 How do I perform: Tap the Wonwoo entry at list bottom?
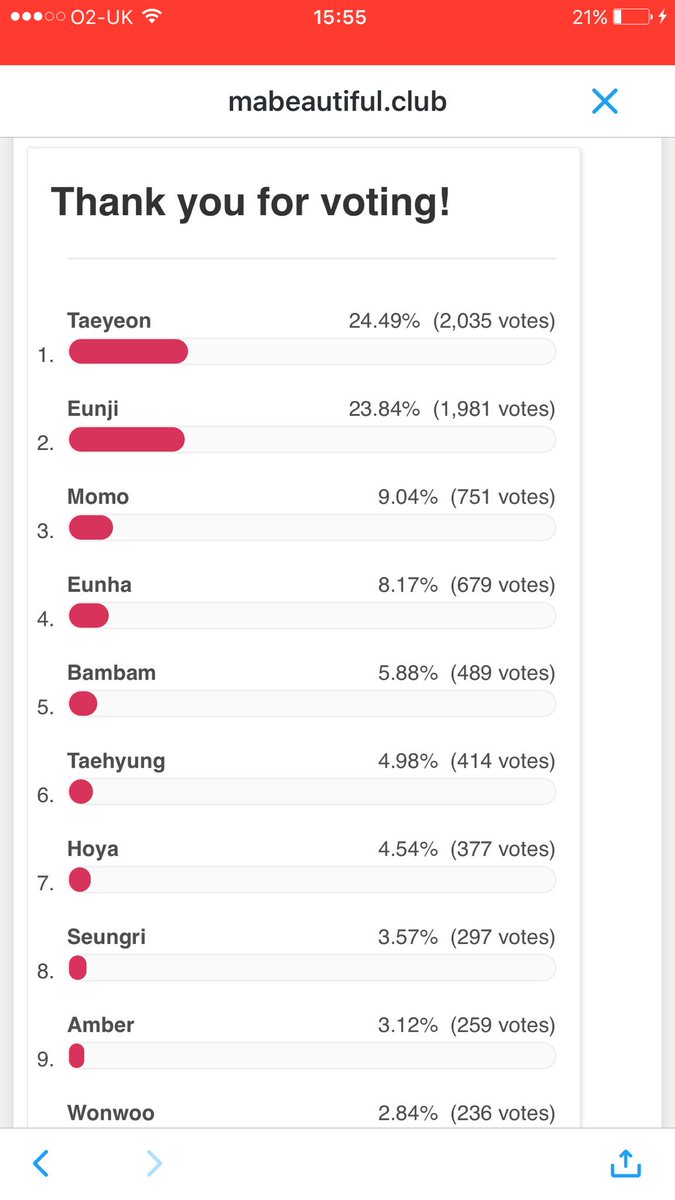pyautogui.click(x=110, y=1113)
